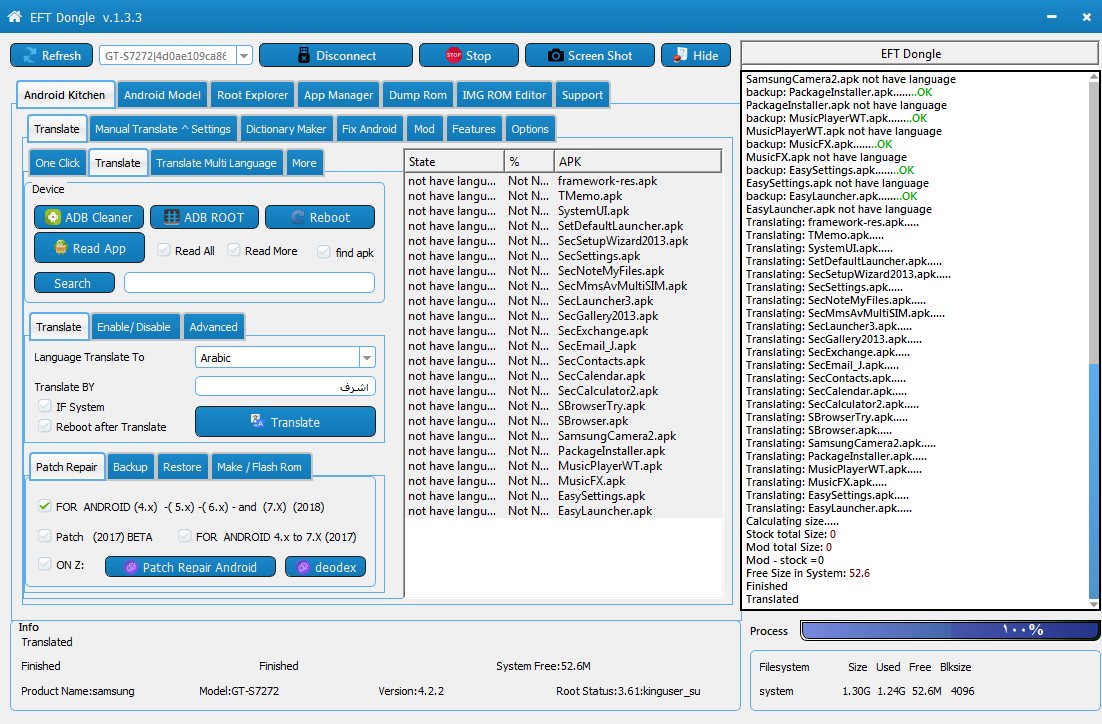1102x724 pixels.
Task: Click the GT-S7272 device combo box
Action: pyautogui.click(x=176, y=56)
